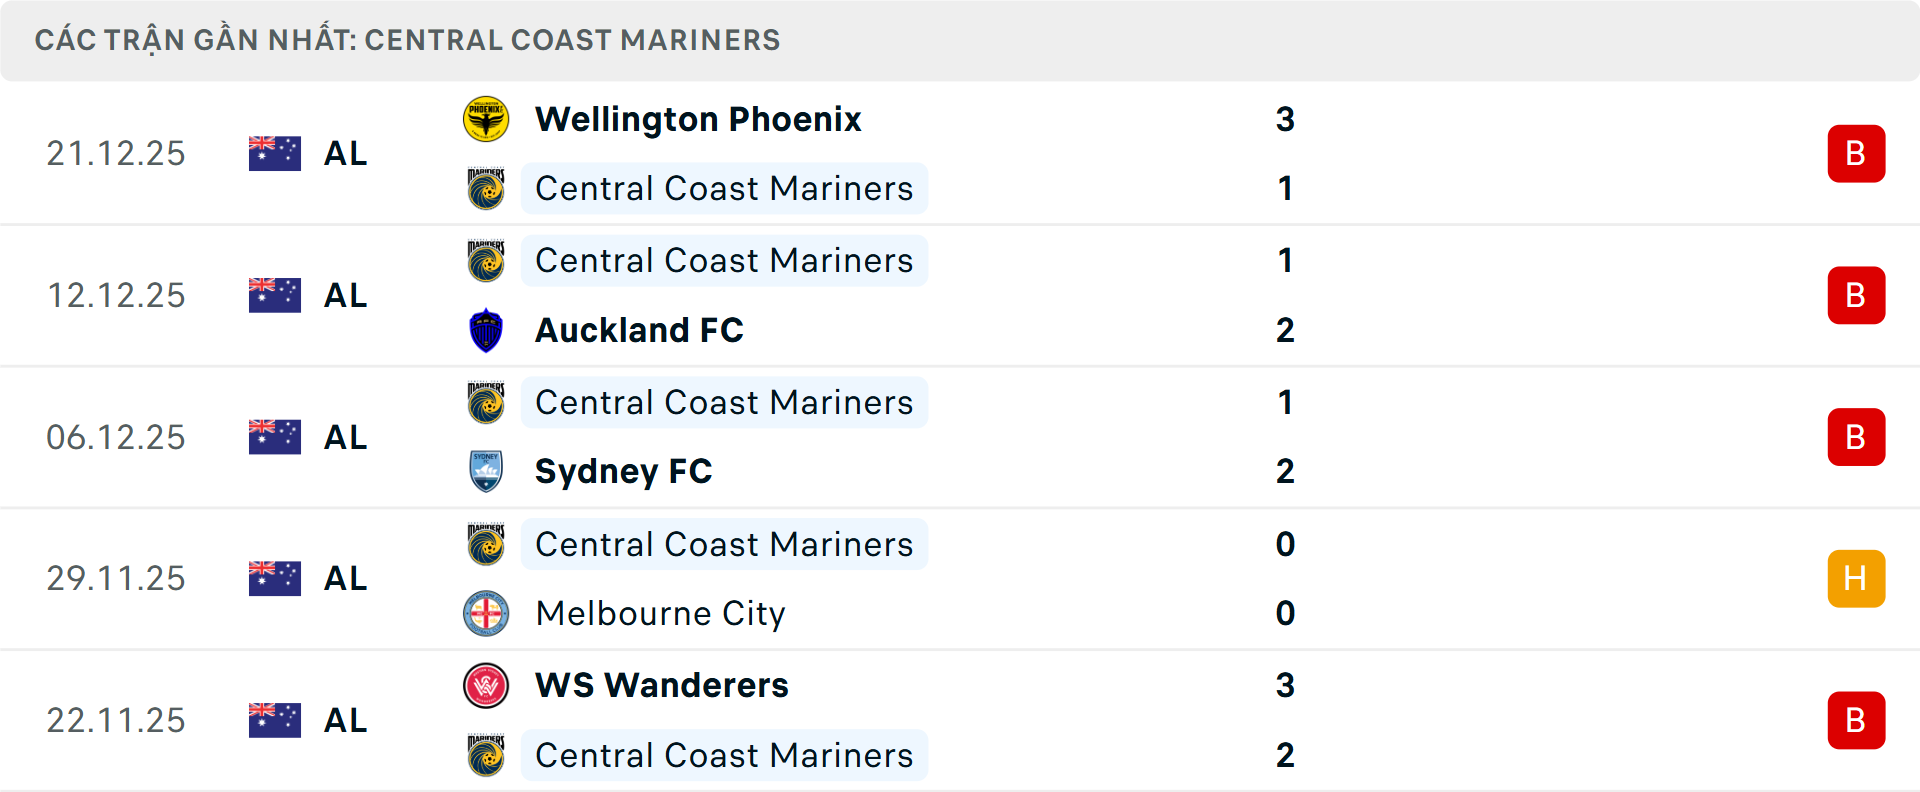Toggle the B badge on the Auckland FC match
Viewport: 1920px width, 792px height.
tap(1856, 295)
